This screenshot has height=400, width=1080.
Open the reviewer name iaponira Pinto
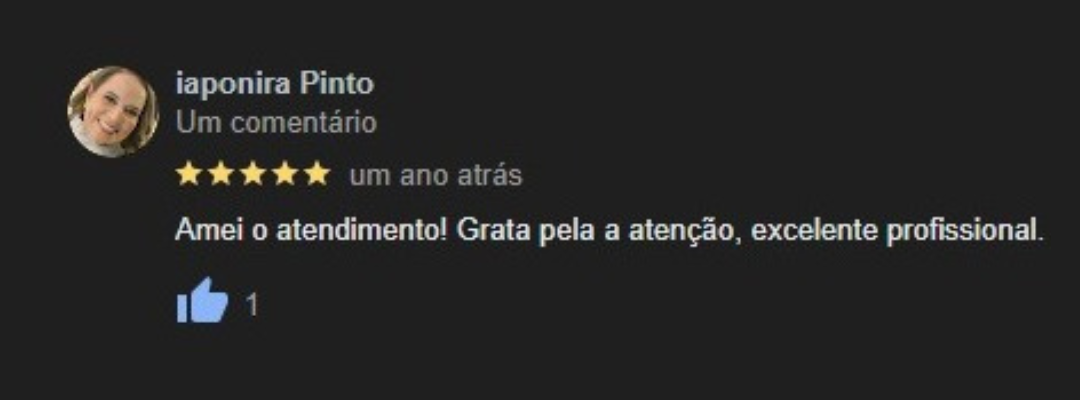(275, 85)
